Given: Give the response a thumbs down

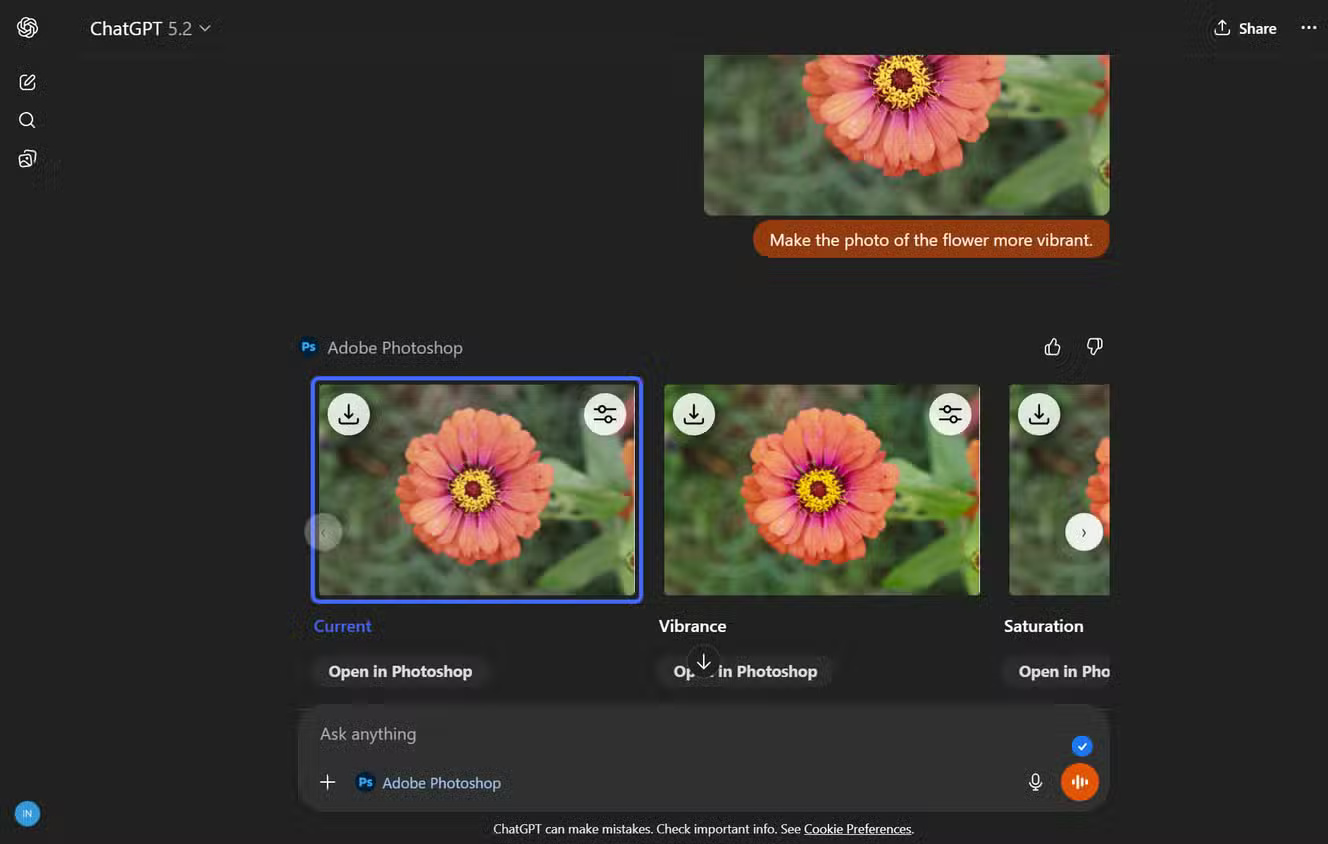Looking at the screenshot, I should pyautogui.click(x=1095, y=347).
